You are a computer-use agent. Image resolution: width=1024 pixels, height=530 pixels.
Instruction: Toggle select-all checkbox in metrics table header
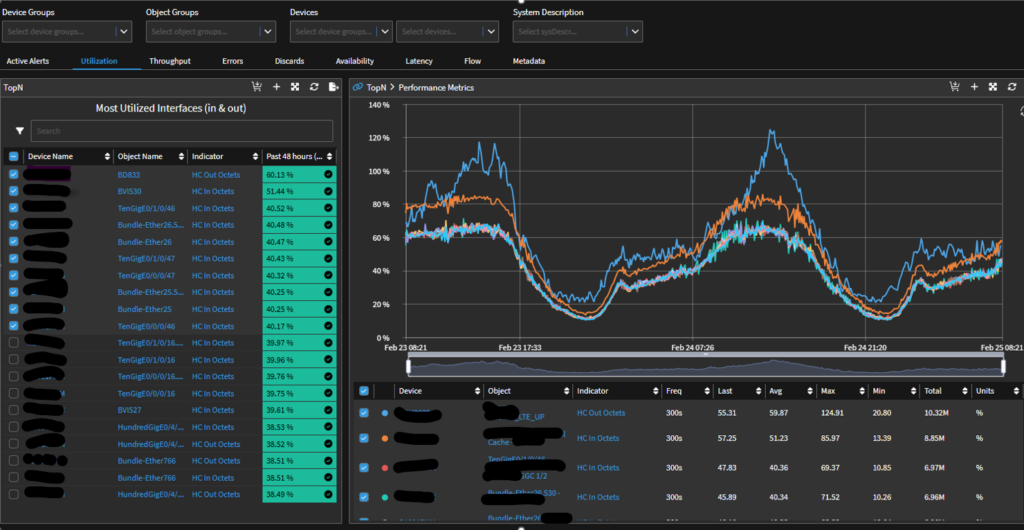coord(363,391)
